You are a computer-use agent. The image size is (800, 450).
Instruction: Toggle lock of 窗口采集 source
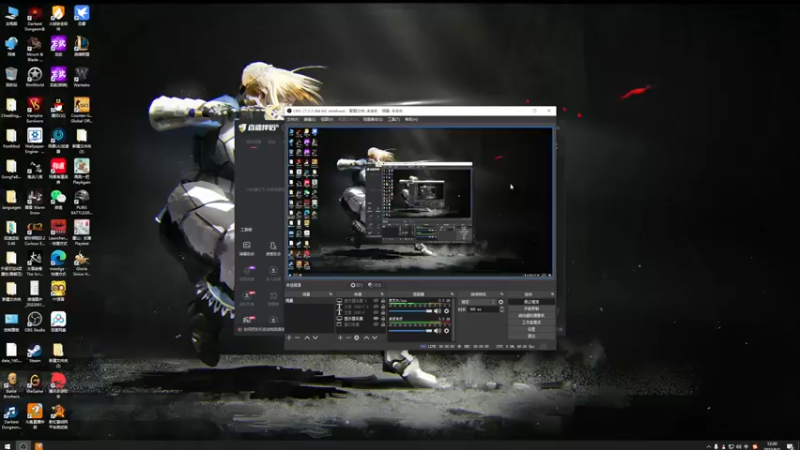point(383,324)
